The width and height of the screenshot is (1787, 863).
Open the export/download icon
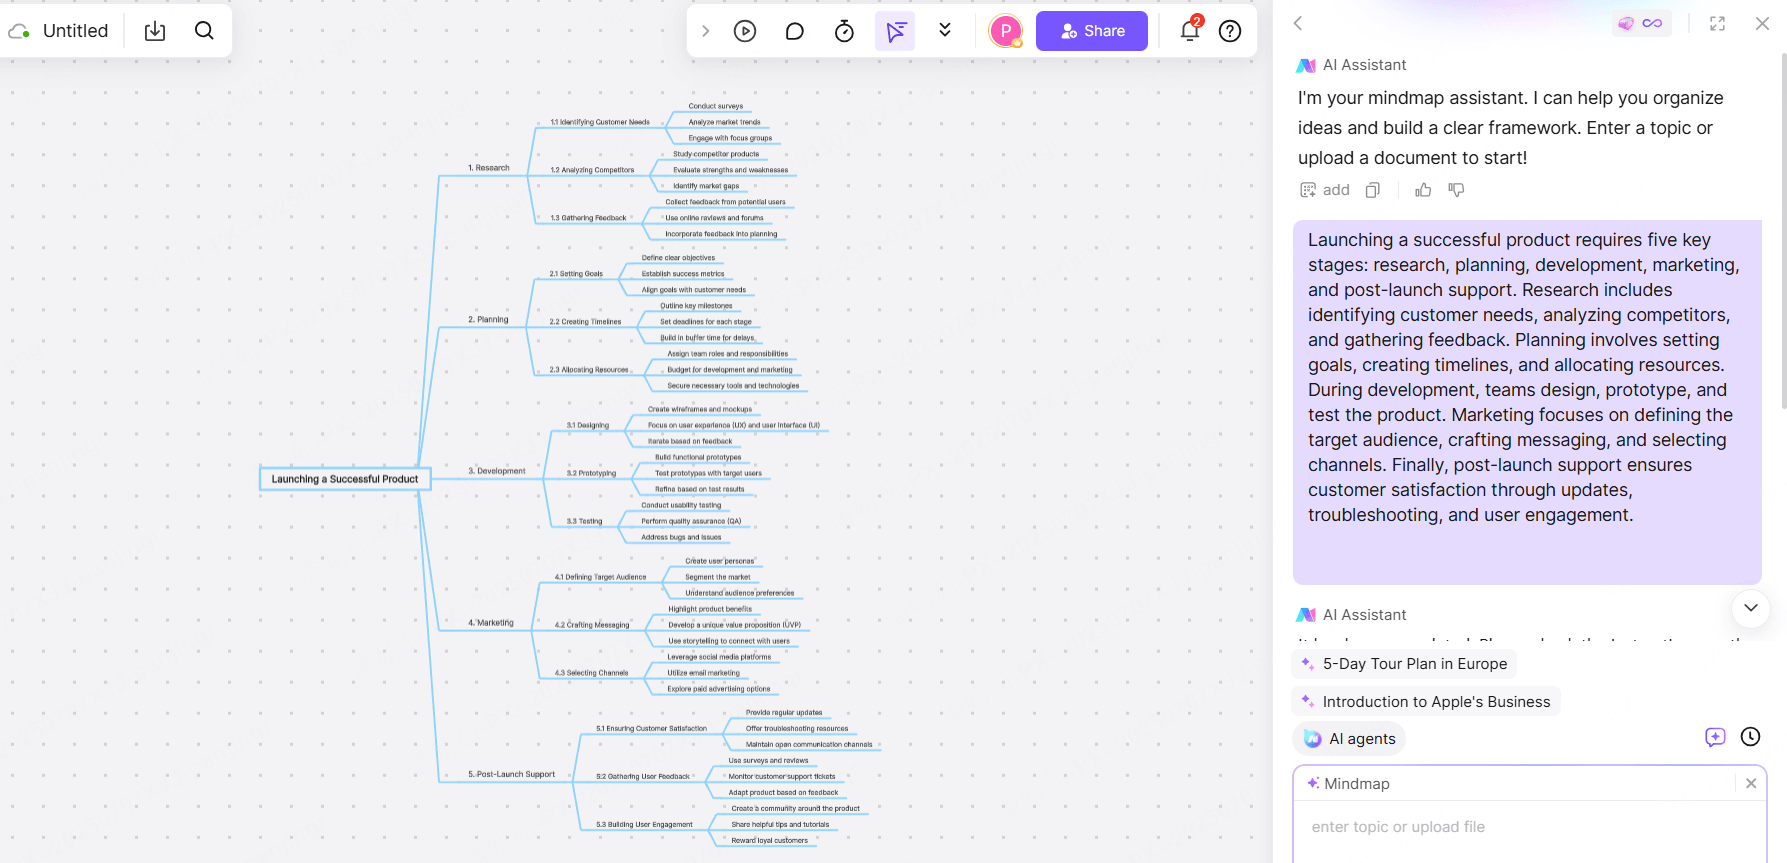pos(155,31)
